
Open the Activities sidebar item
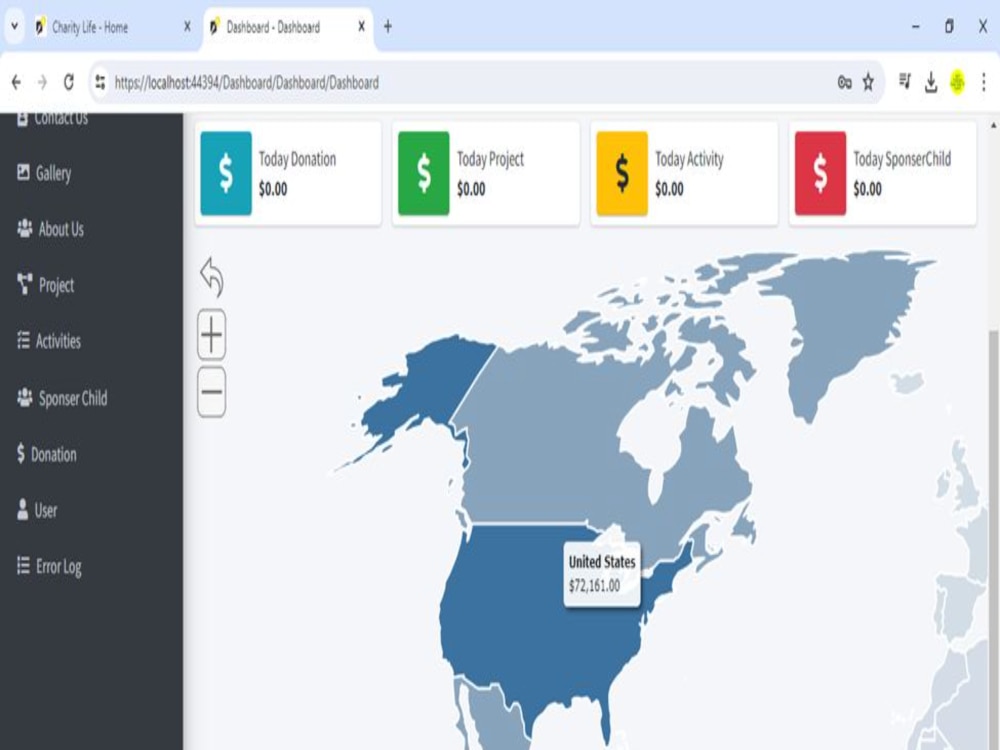coord(49,341)
